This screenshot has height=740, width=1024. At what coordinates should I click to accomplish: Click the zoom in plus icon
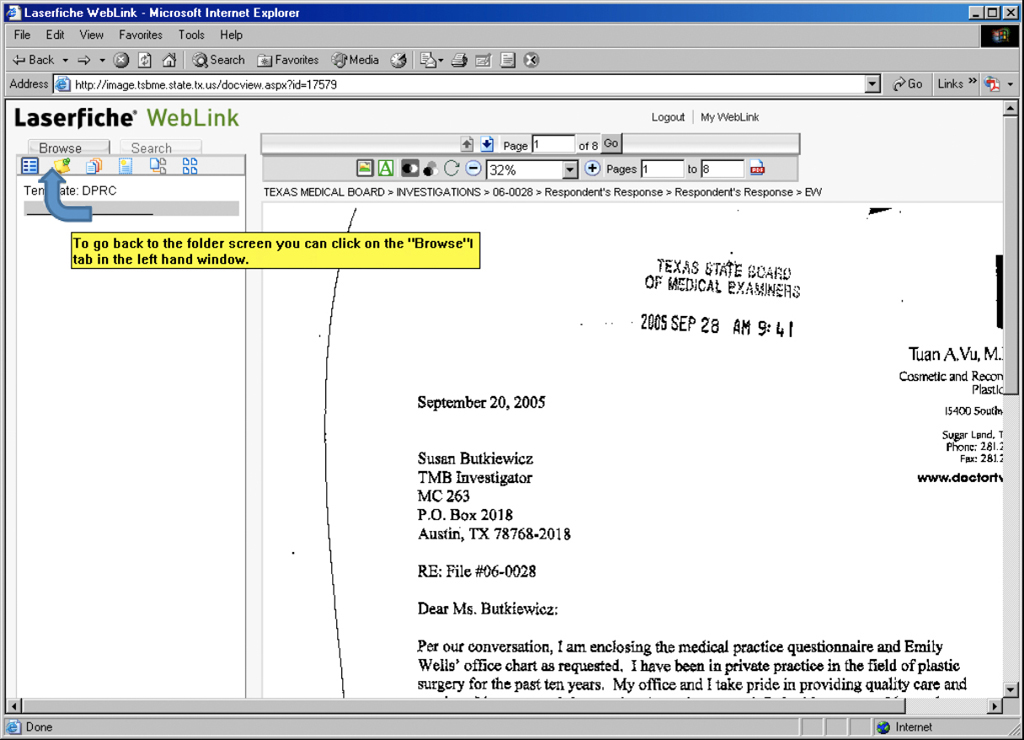tap(592, 169)
